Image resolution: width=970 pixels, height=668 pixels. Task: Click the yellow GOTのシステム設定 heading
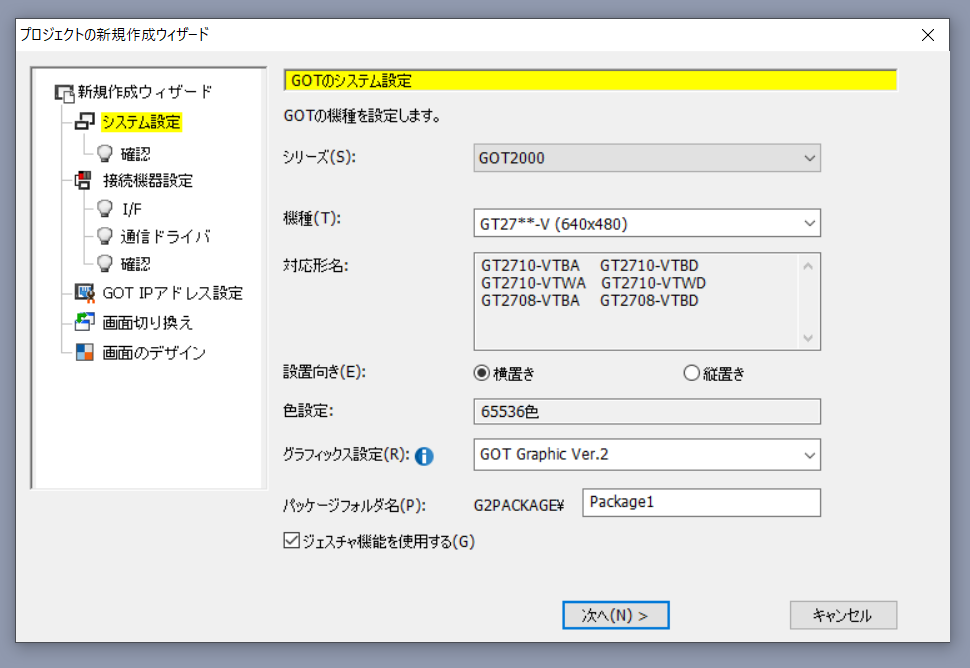(x=590, y=80)
